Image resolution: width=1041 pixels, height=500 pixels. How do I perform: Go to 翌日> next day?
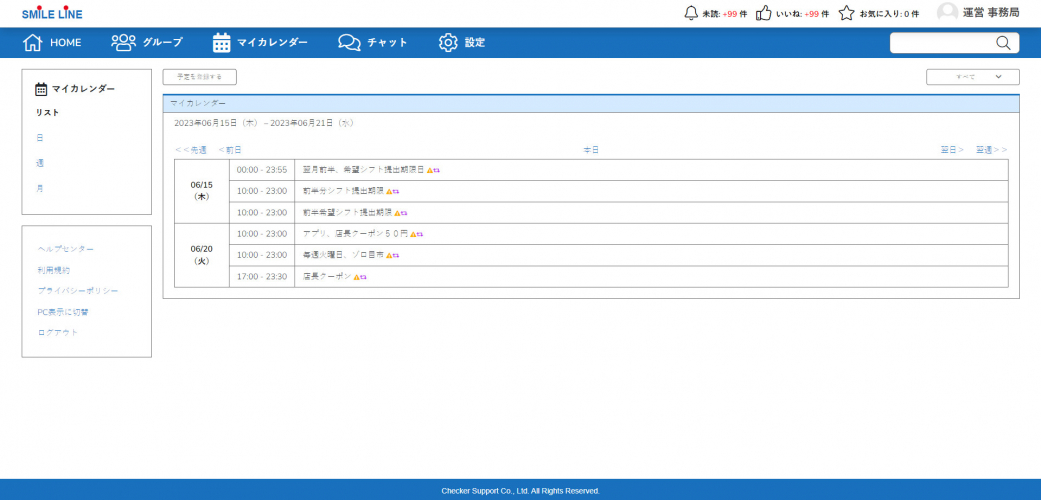click(x=952, y=150)
